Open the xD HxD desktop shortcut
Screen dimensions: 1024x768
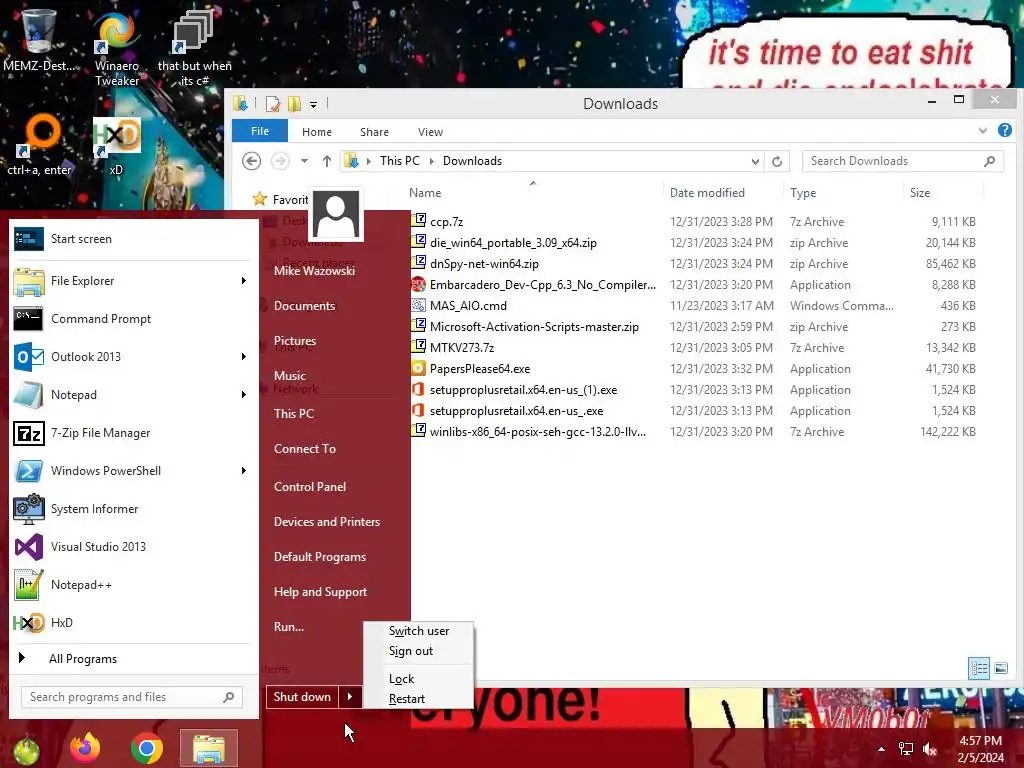(116, 145)
